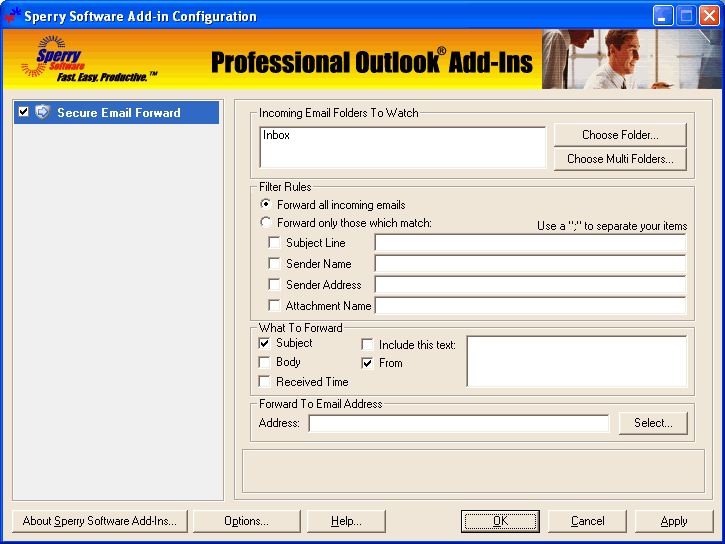Open the Choose Folder dialog
Screen dimensions: 725x544
click(620, 134)
